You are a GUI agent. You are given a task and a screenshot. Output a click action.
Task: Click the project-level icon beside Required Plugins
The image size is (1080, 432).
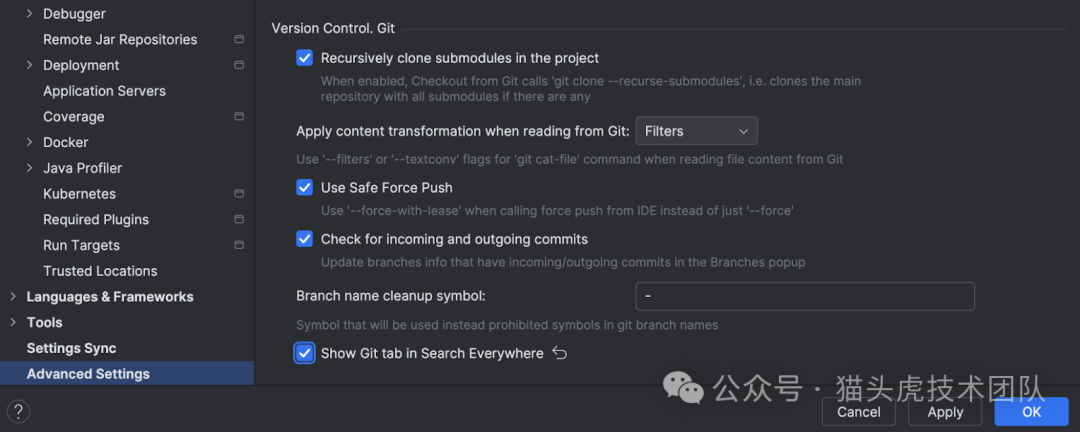point(239,220)
